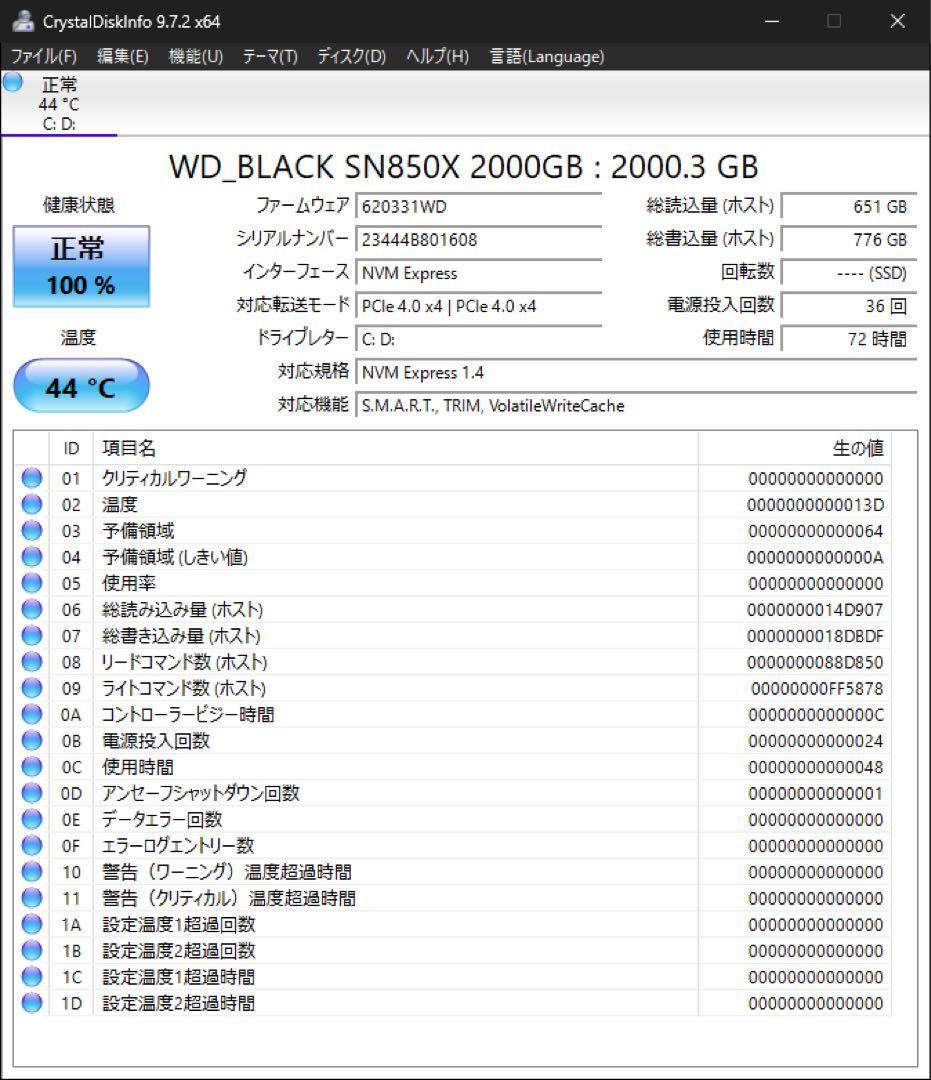
Task: Select the シリアルナンバー value field
Action: tap(480, 239)
